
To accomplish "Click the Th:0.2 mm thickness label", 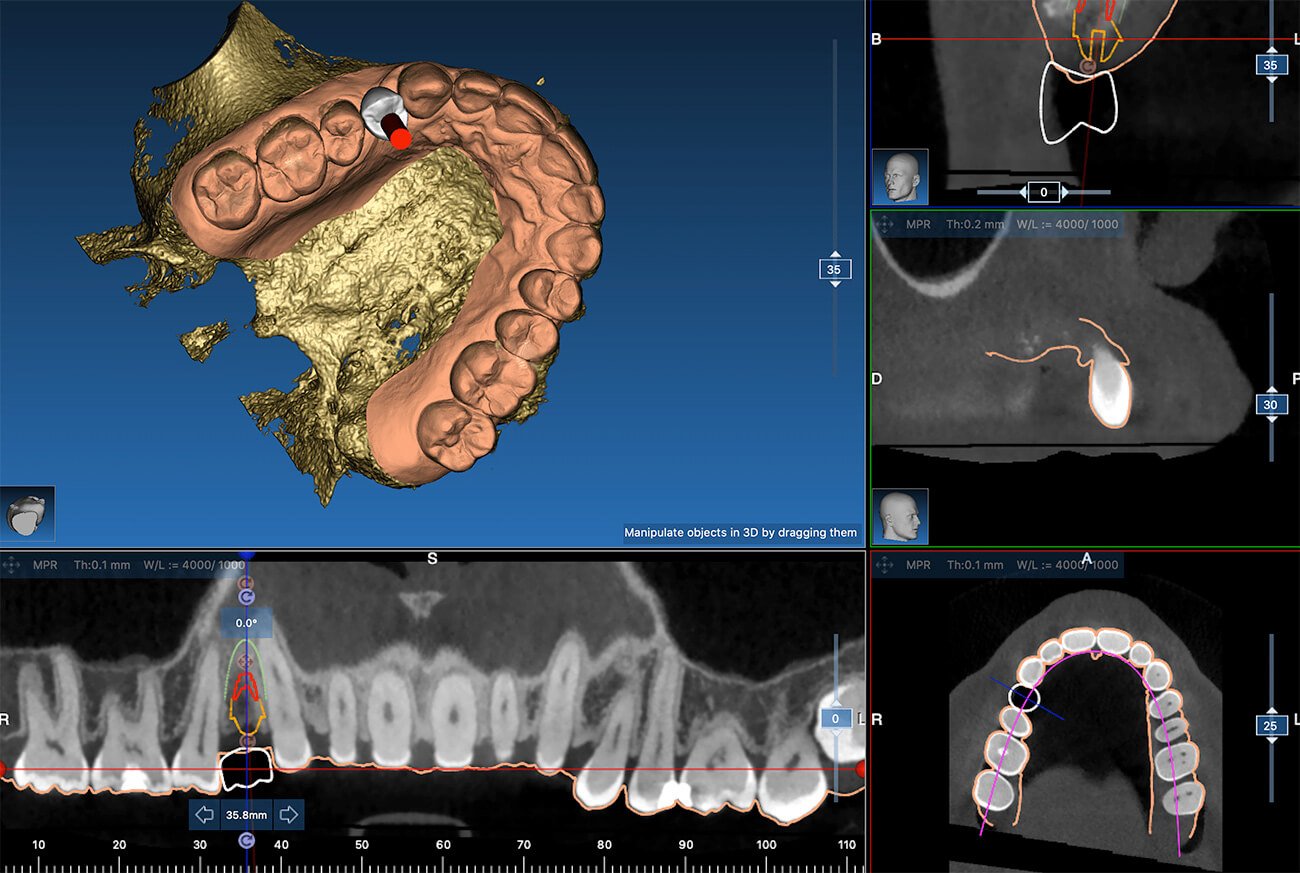I will point(973,224).
